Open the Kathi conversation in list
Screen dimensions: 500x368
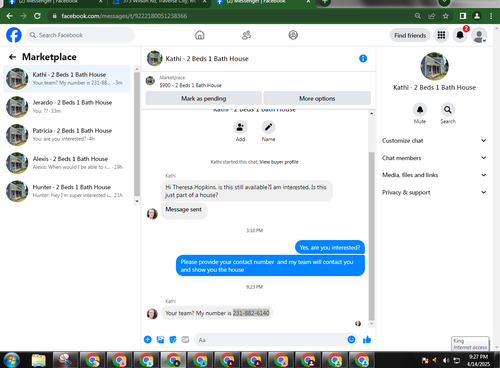(67, 79)
